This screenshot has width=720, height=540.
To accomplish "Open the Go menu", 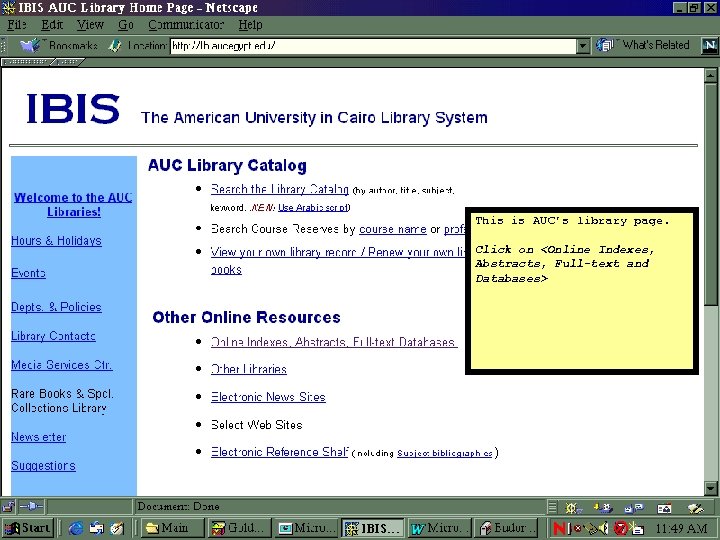I will tap(126, 25).
